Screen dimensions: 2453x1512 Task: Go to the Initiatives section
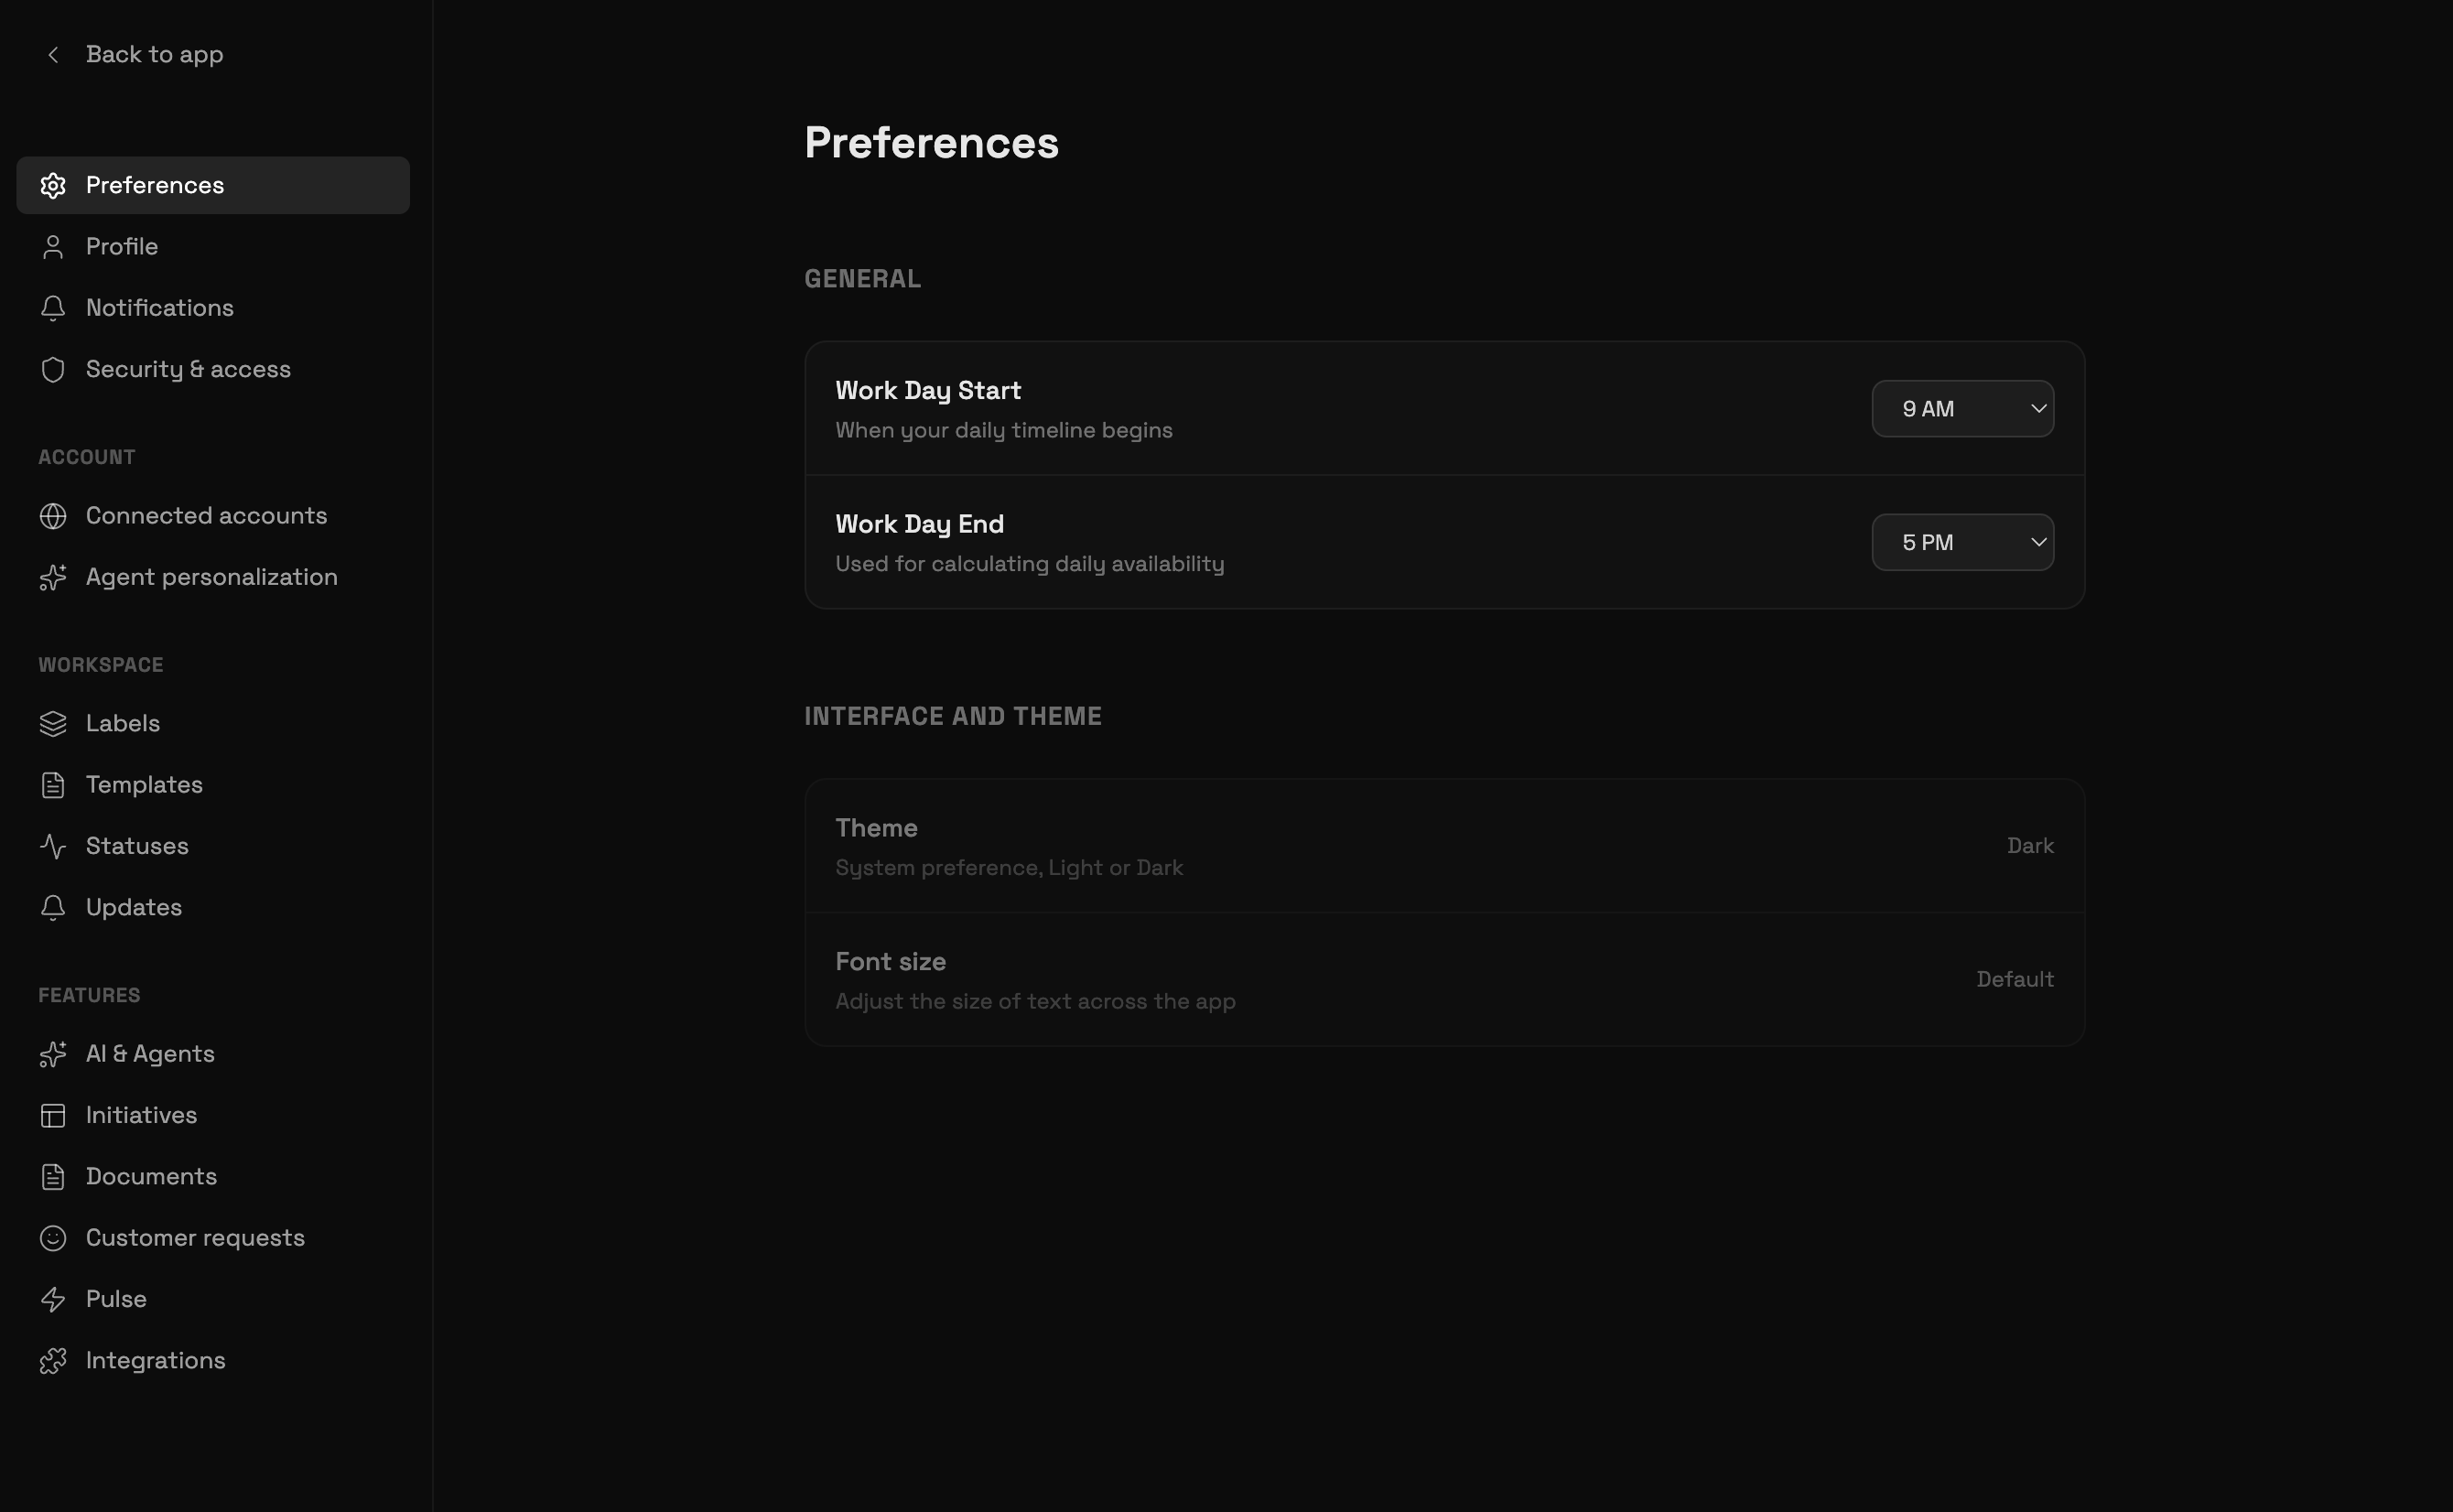pyautogui.click(x=141, y=1115)
